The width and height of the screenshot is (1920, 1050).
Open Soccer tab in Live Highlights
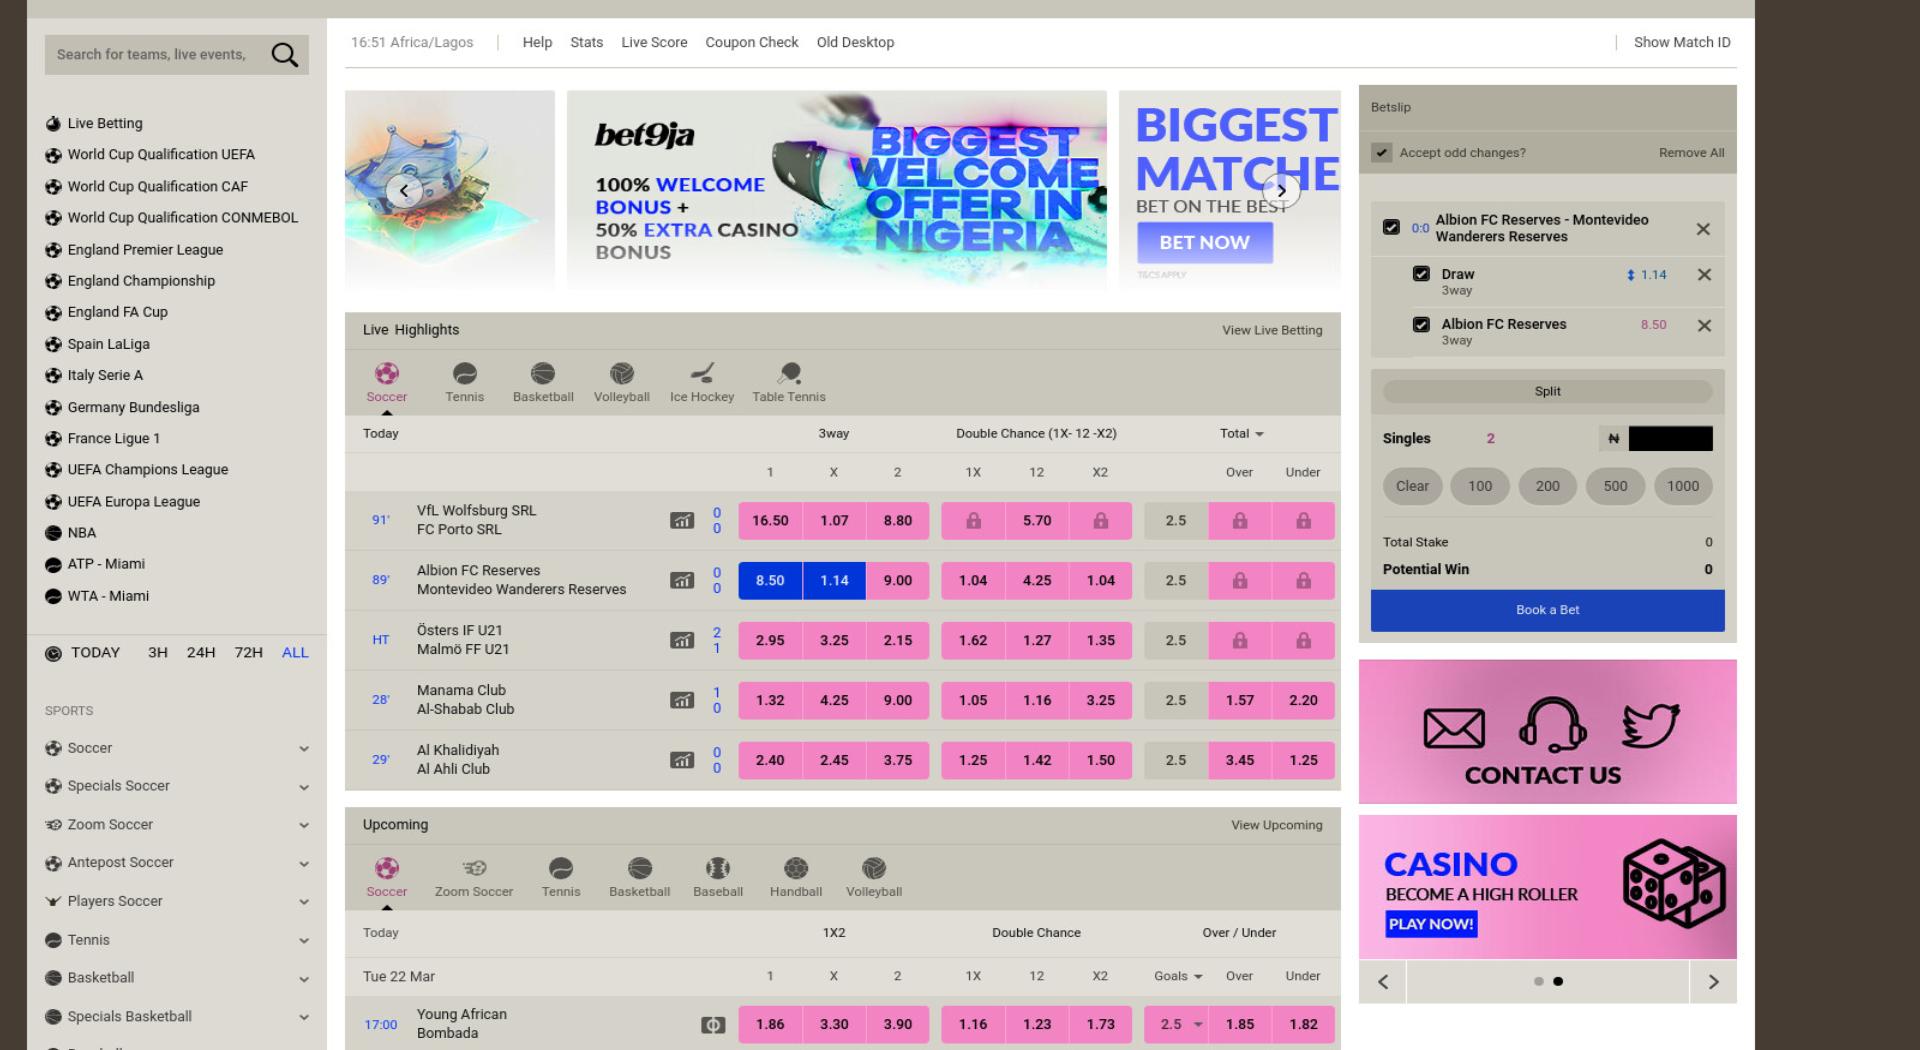pos(386,383)
